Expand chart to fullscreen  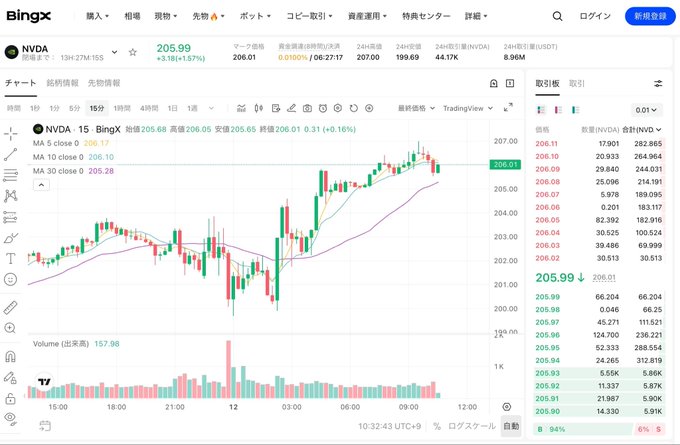tap(508, 108)
